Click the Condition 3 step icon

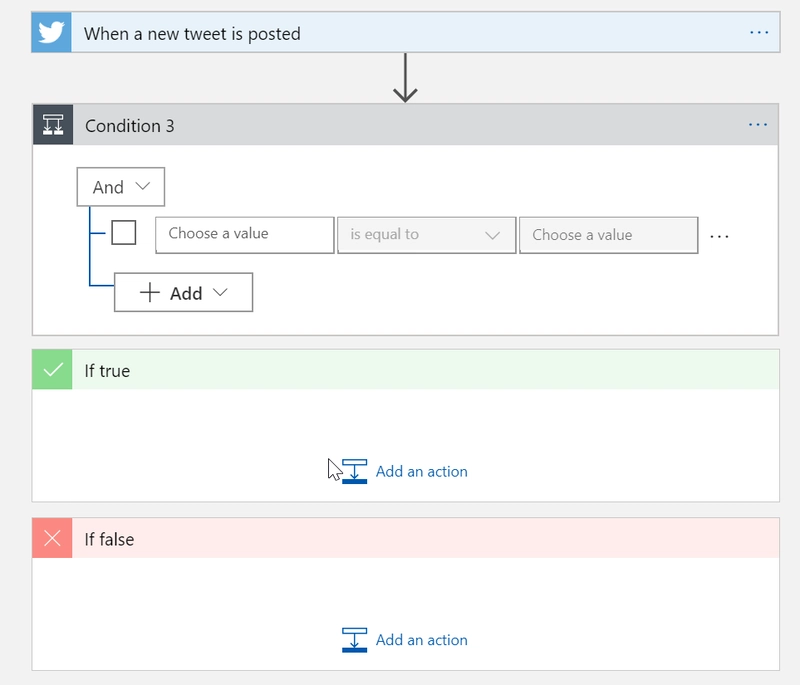pyautogui.click(x=53, y=125)
